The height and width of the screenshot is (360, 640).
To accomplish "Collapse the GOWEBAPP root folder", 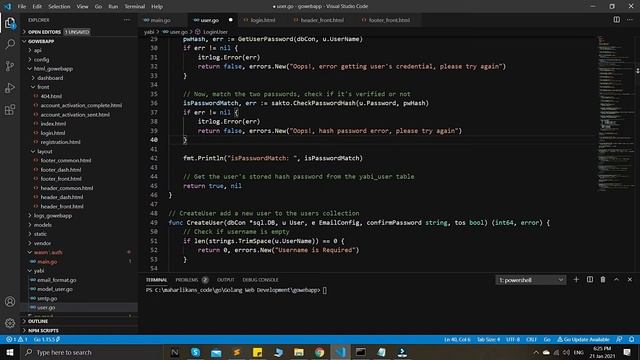I will (41, 41).
